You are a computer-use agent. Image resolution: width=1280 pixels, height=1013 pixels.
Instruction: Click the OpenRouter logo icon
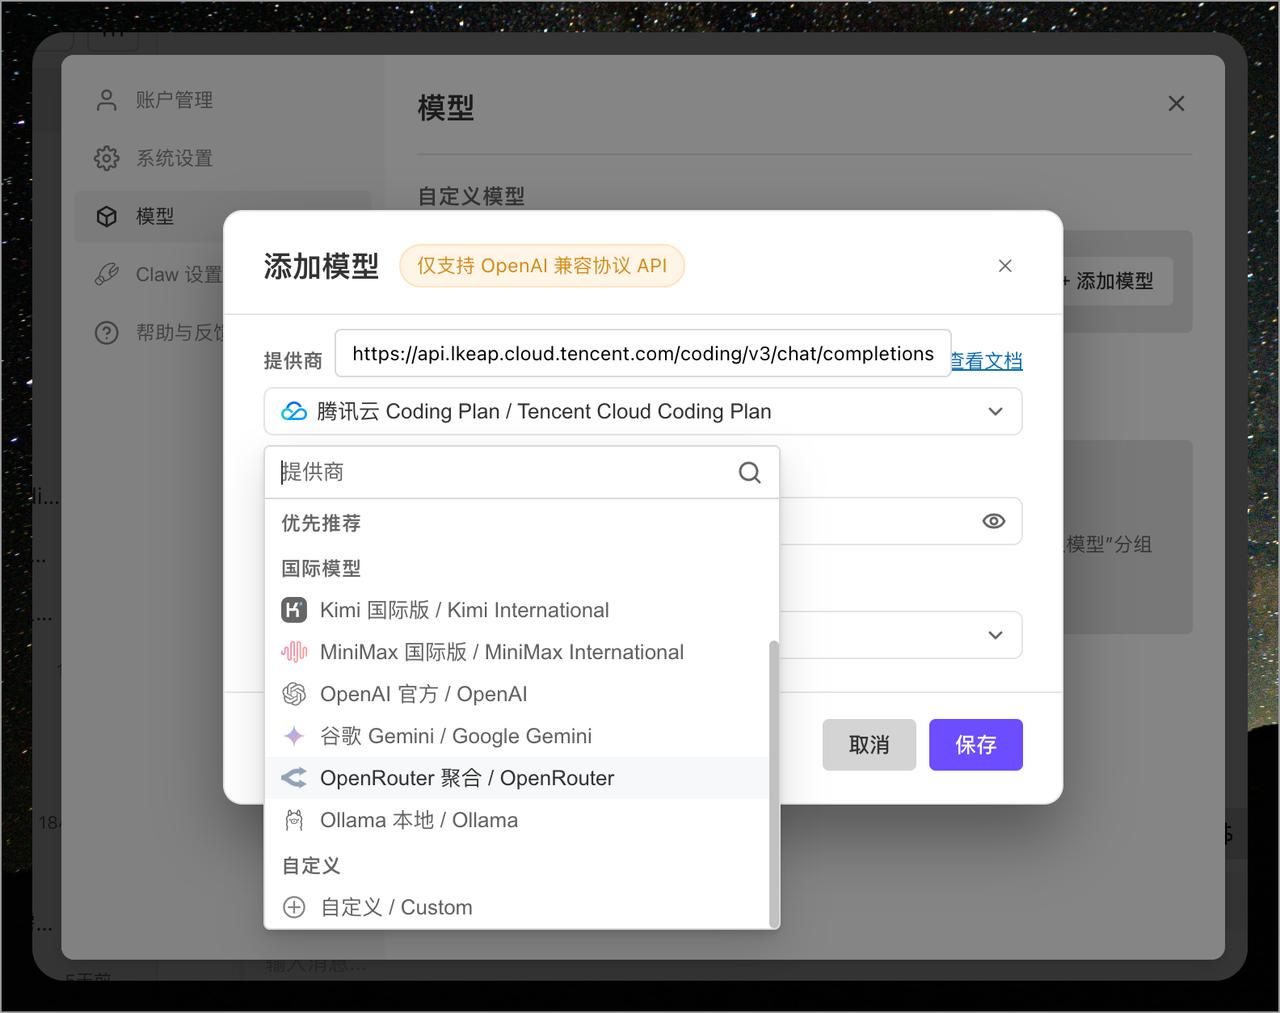(294, 778)
